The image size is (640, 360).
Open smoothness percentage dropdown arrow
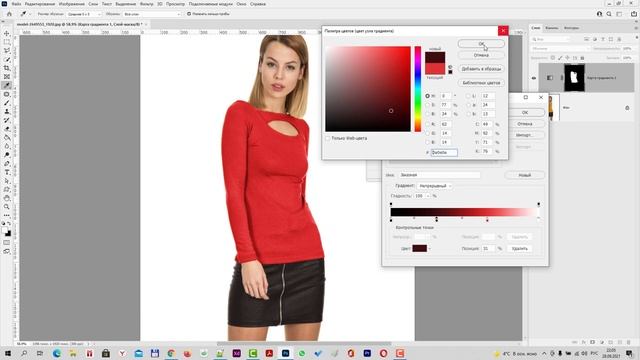pyautogui.click(x=428, y=196)
